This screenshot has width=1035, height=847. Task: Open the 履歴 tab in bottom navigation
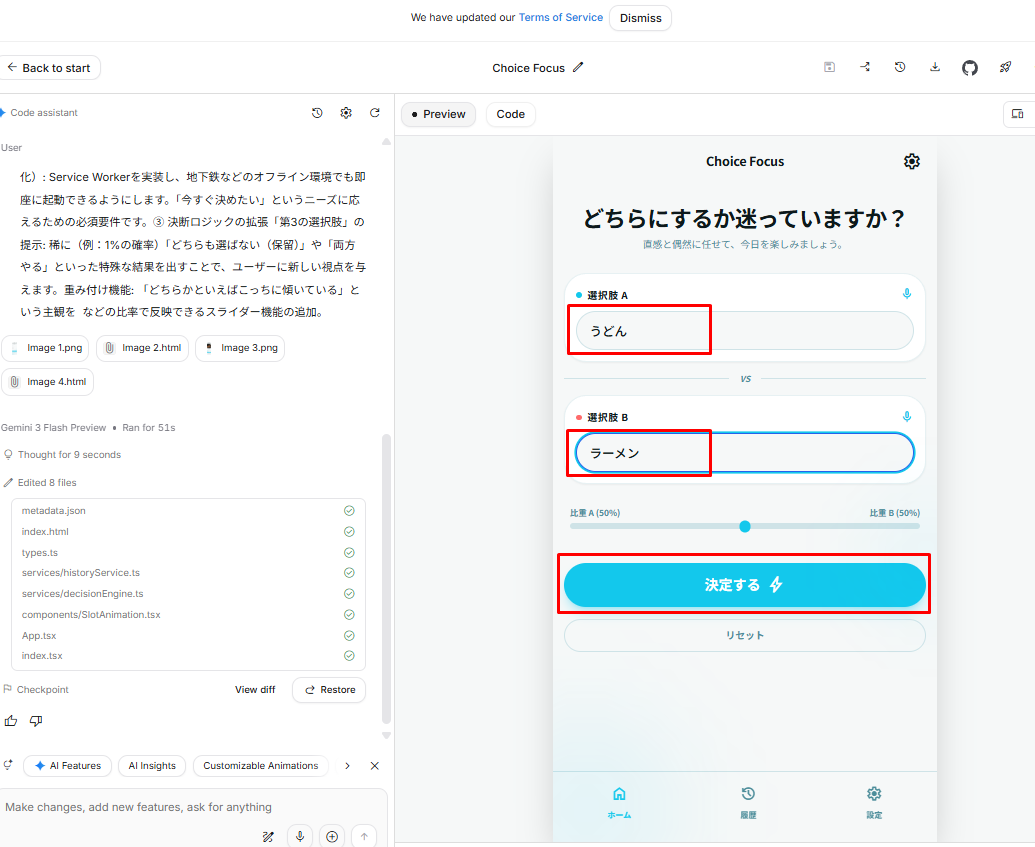point(747,802)
